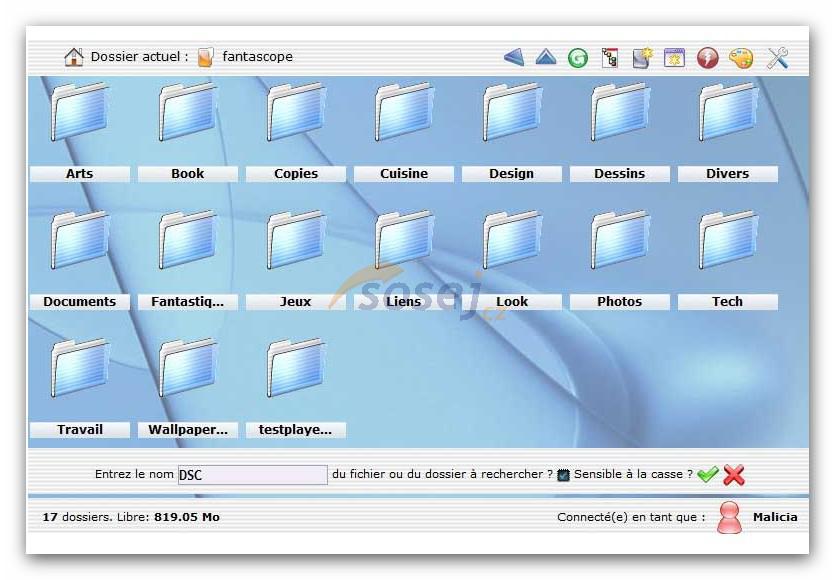The width and height of the screenshot is (835, 580).
Task: Click the blue back arrow icon
Action: (x=514, y=58)
